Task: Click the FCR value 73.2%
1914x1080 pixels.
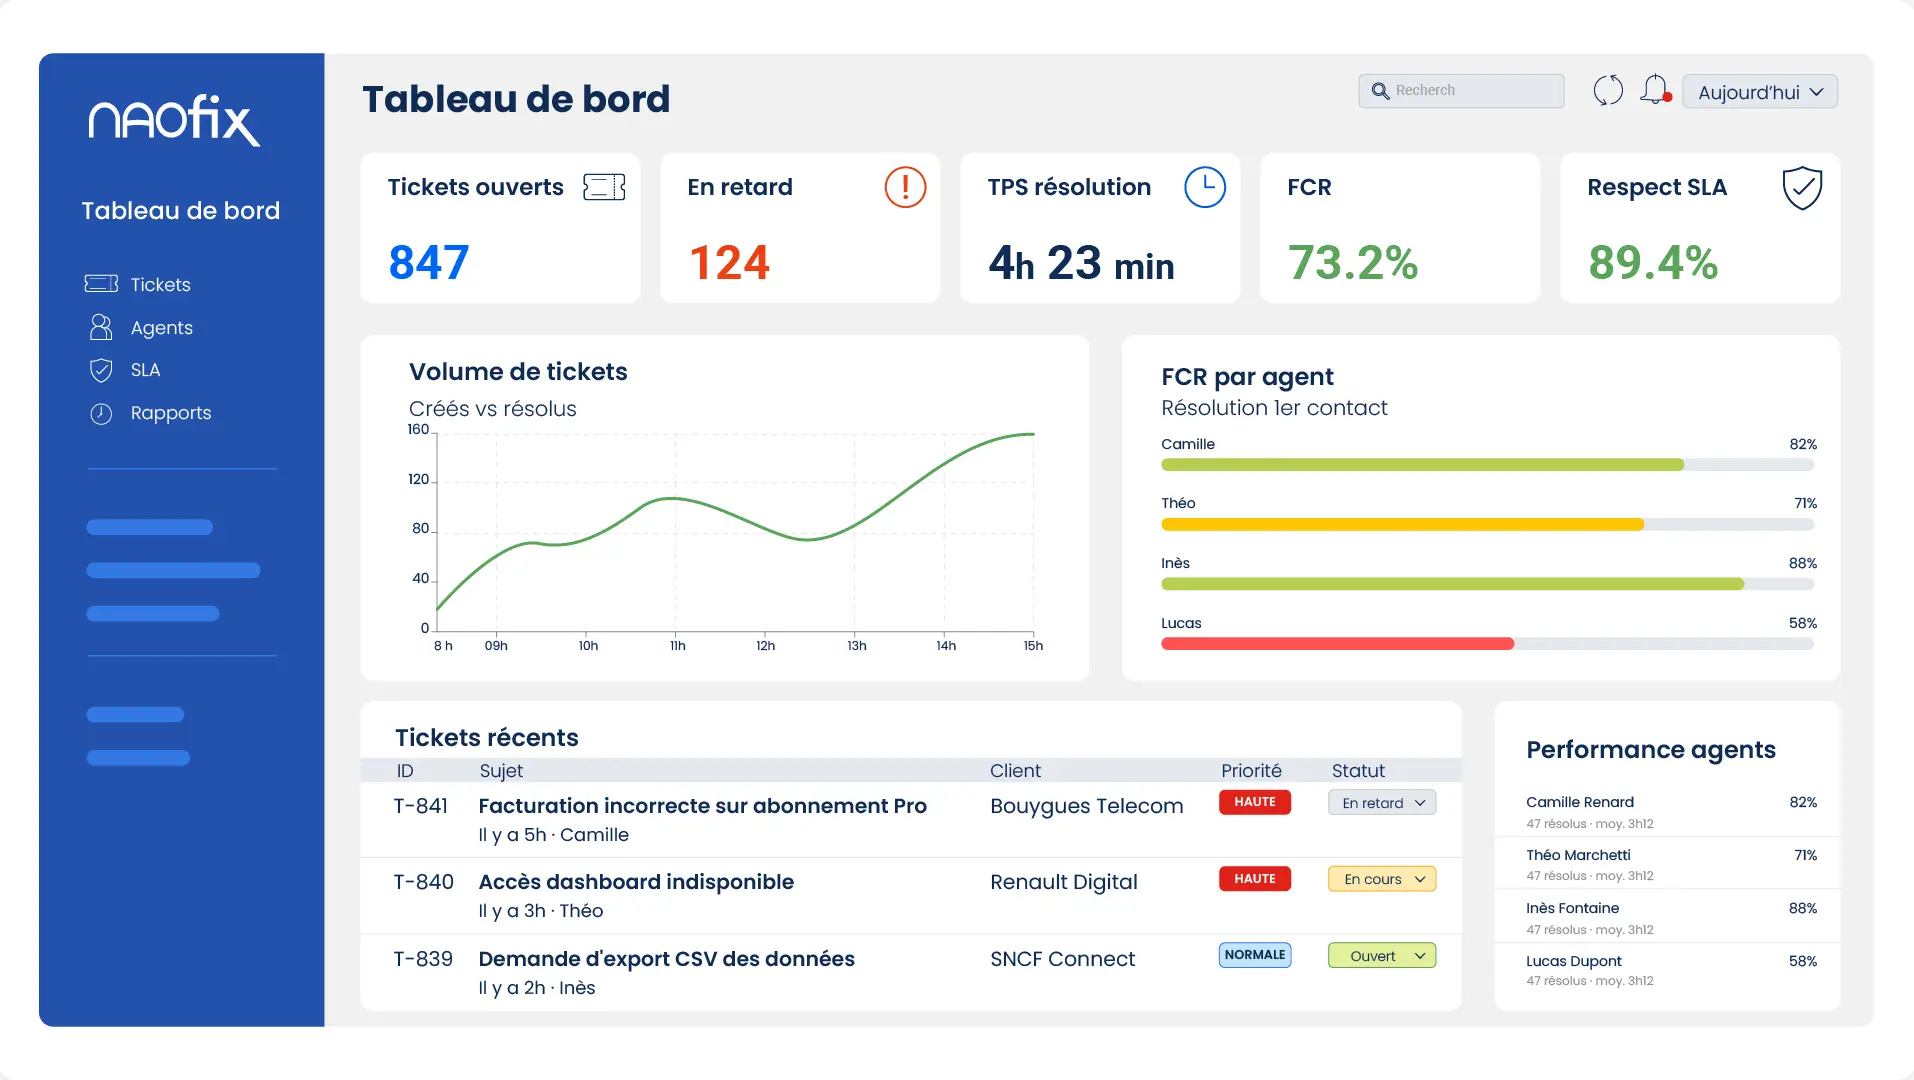Action: coord(1352,263)
